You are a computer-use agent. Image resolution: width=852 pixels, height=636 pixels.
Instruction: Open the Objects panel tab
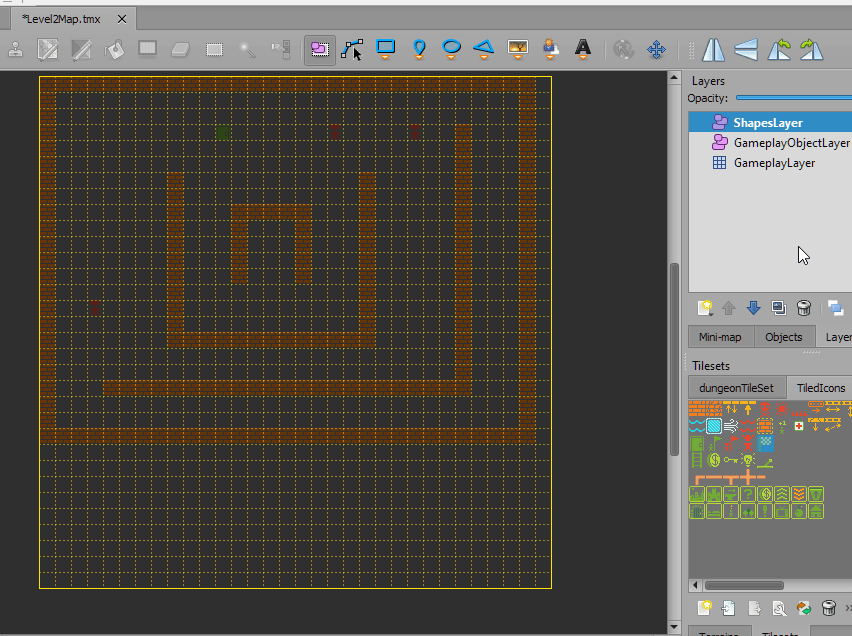coord(783,337)
